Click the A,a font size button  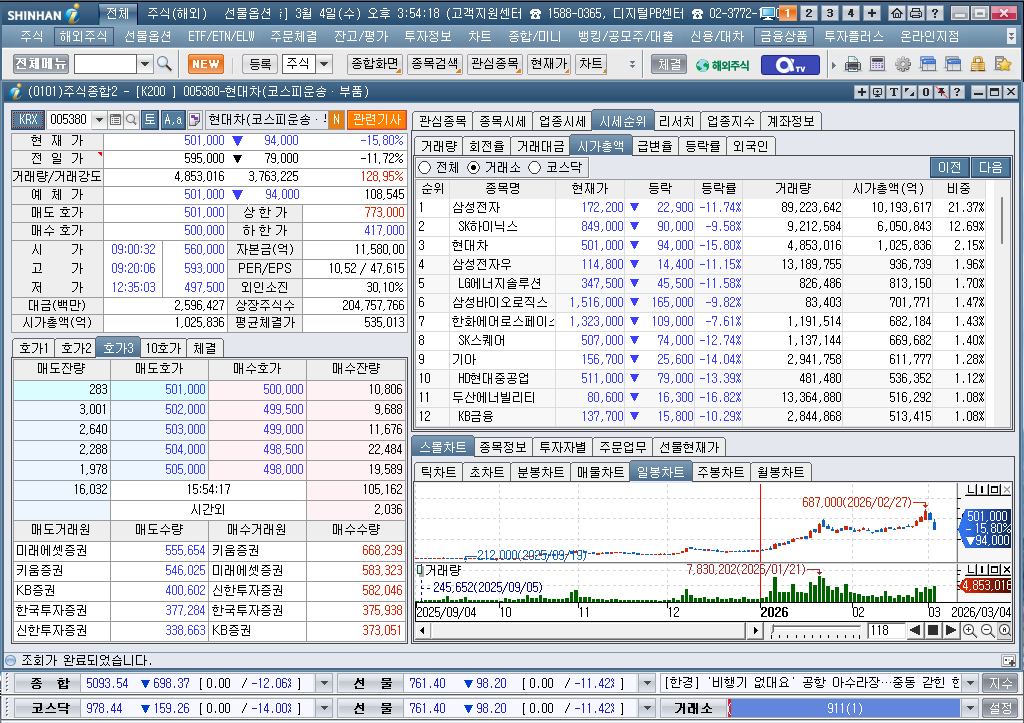click(173, 120)
